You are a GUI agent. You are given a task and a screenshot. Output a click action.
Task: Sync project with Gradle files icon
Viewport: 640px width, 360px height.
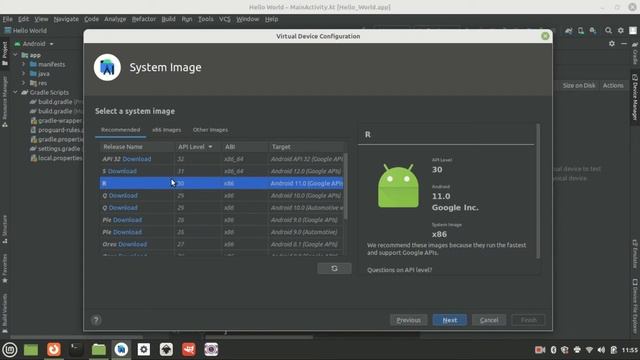[x=569, y=31]
